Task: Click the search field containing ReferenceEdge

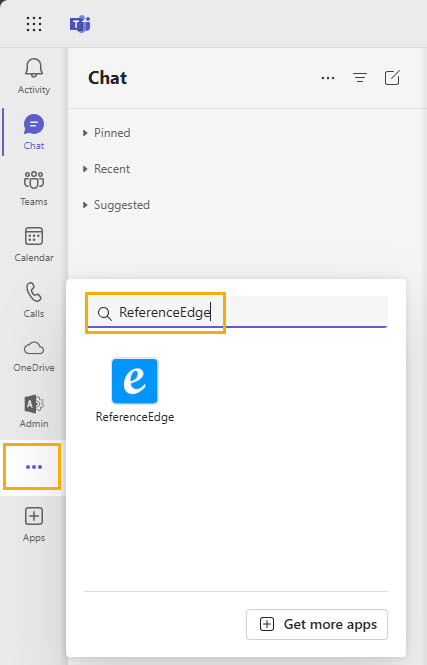Action: tap(237, 312)
